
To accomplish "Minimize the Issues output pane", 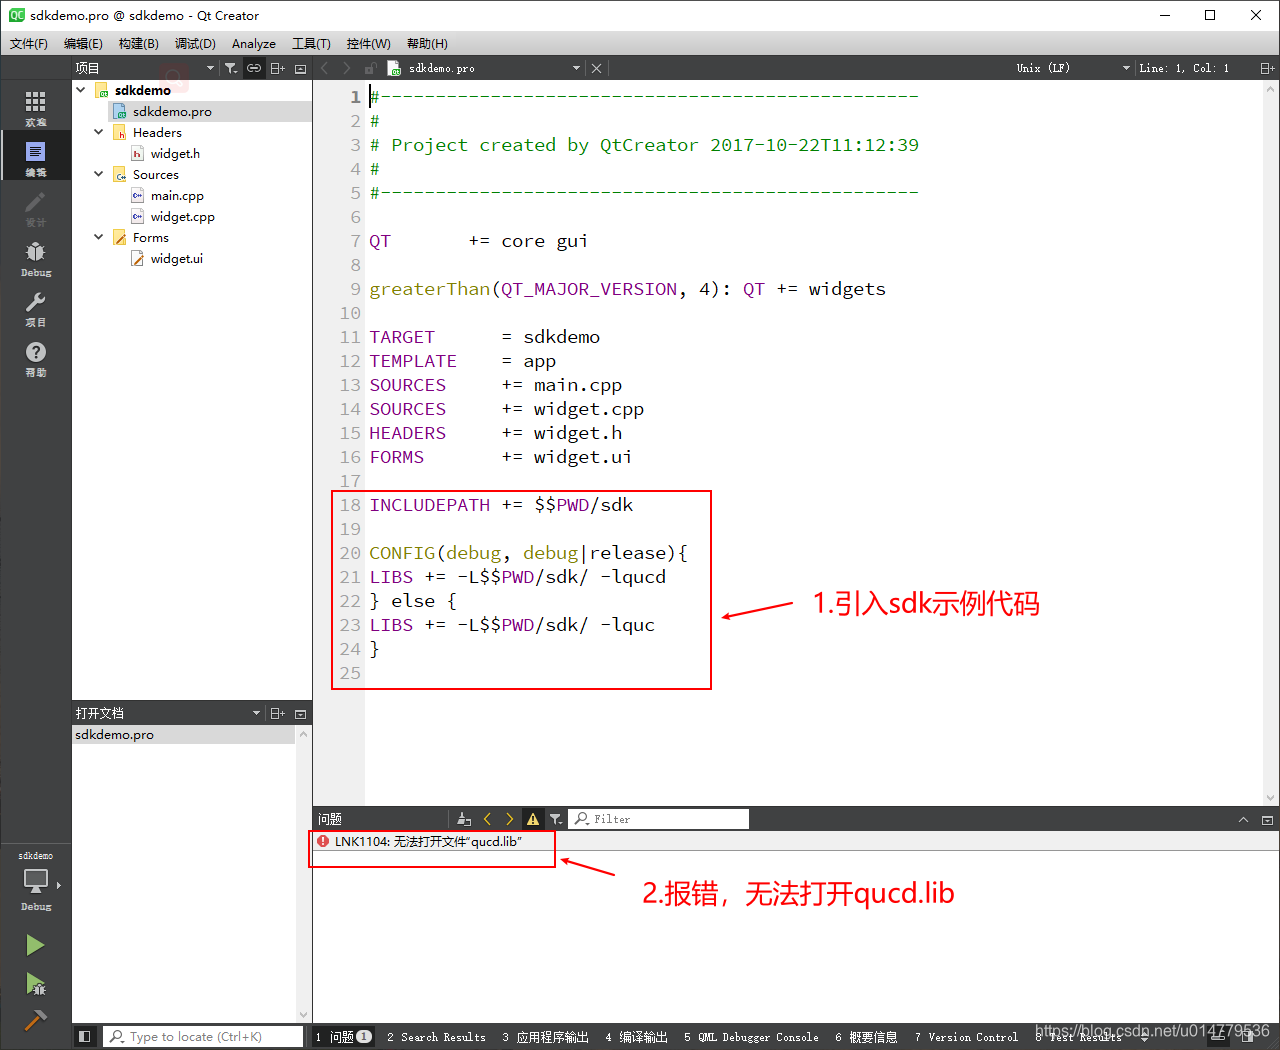I will 1243,820.
